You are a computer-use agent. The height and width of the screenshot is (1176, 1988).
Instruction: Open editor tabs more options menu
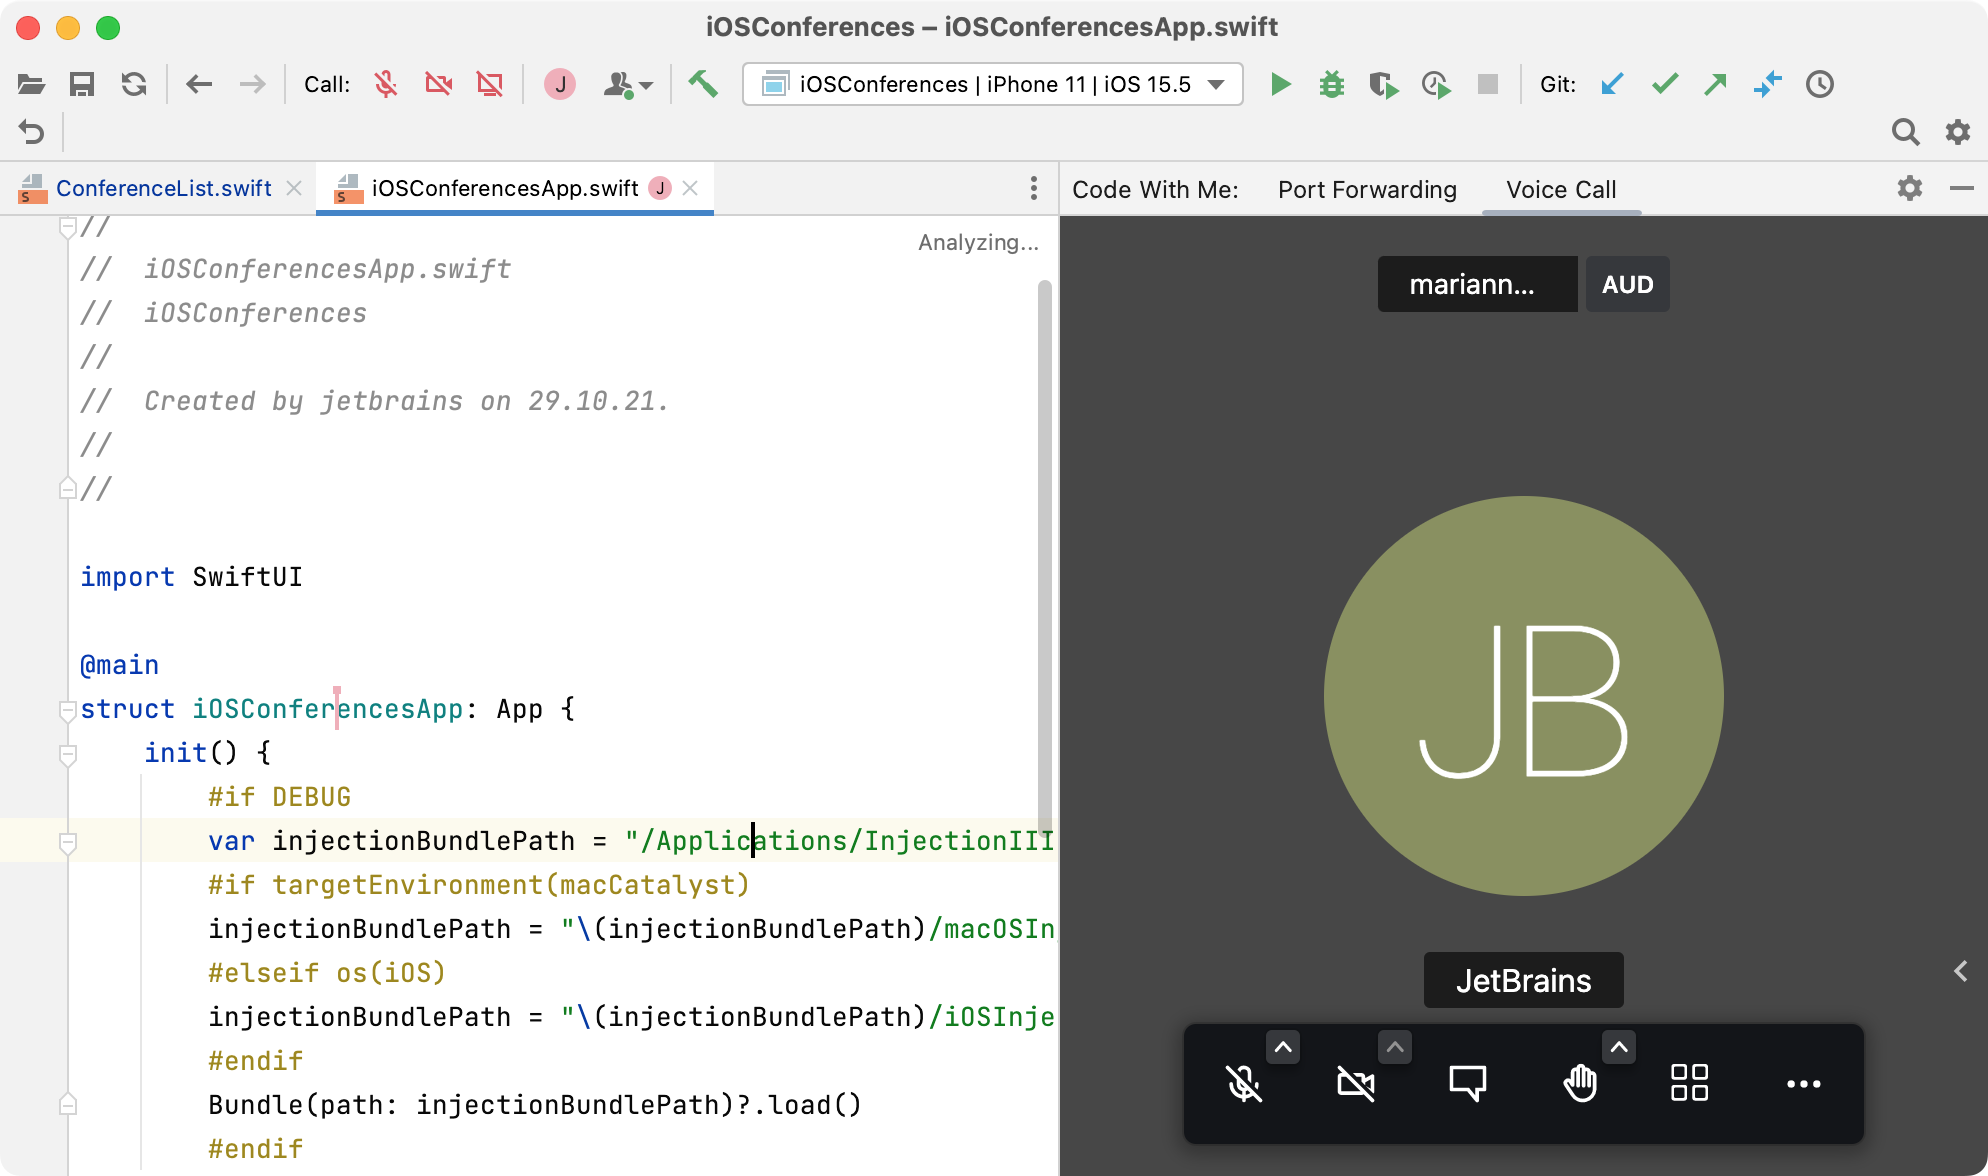tap(1033, 188)
